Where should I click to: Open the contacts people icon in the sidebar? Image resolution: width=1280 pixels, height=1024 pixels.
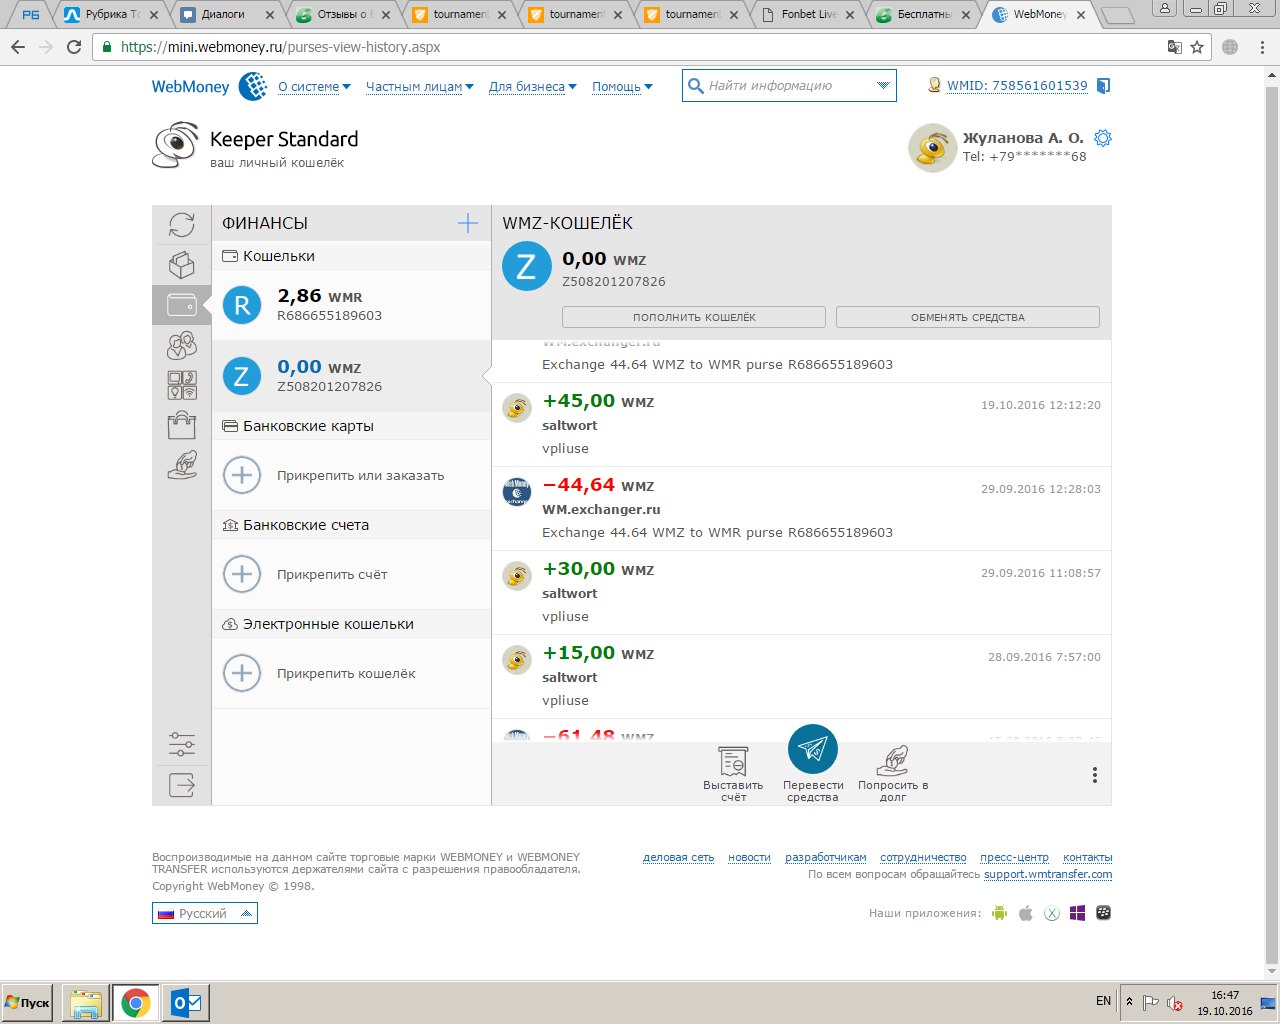coord(181,345)
